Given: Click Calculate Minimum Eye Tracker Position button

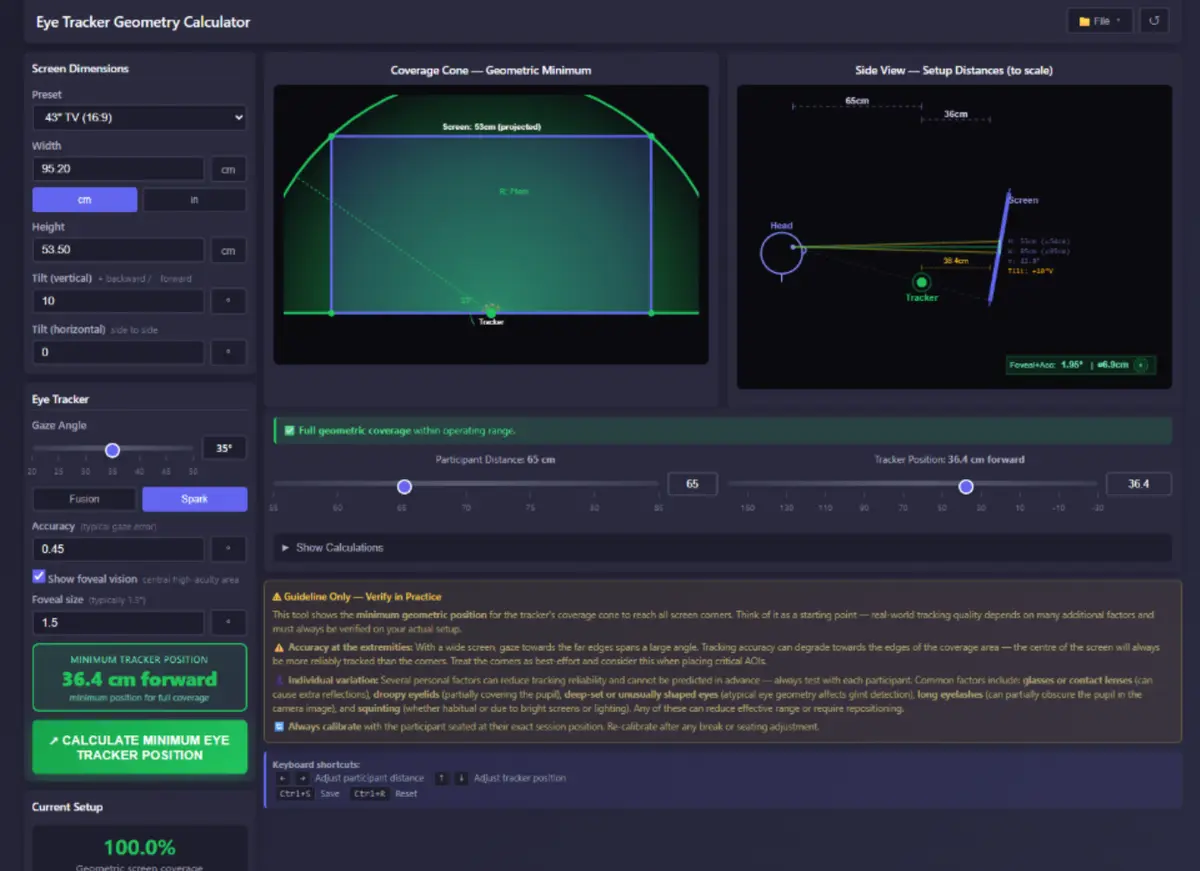Looking at the screenshot, I should (x=139, y=747).
